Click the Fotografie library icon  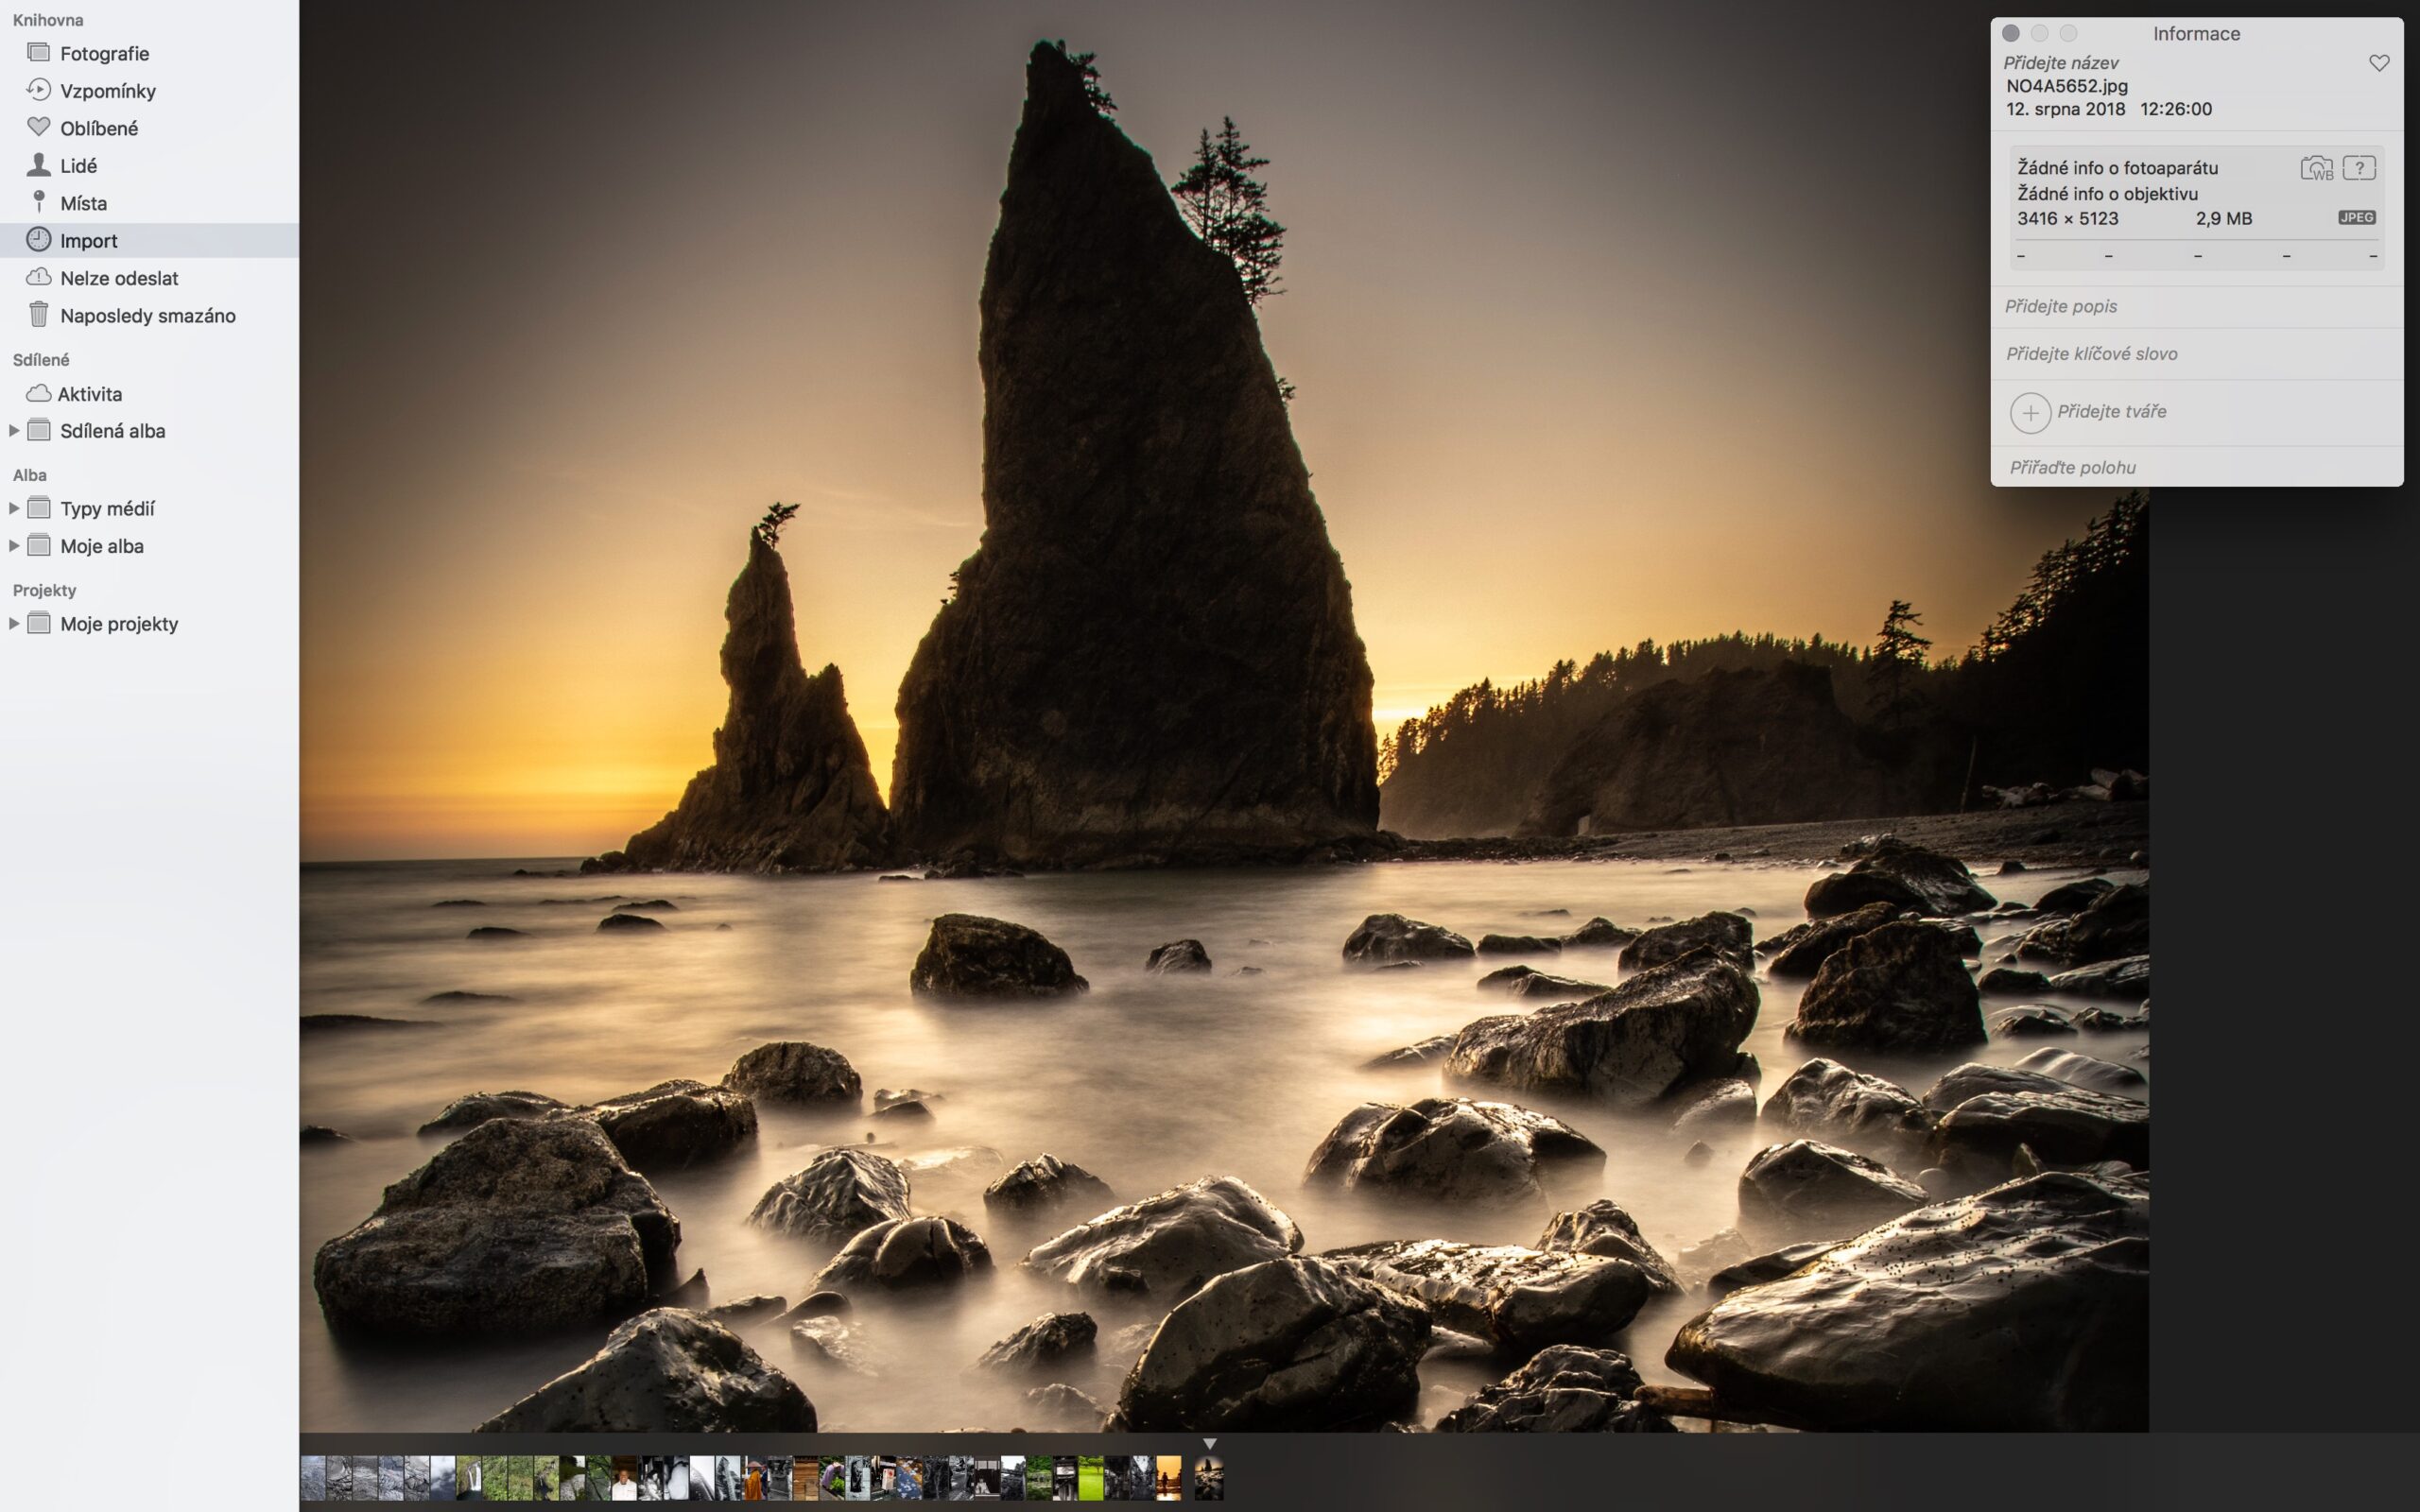(x=38, y=52)
